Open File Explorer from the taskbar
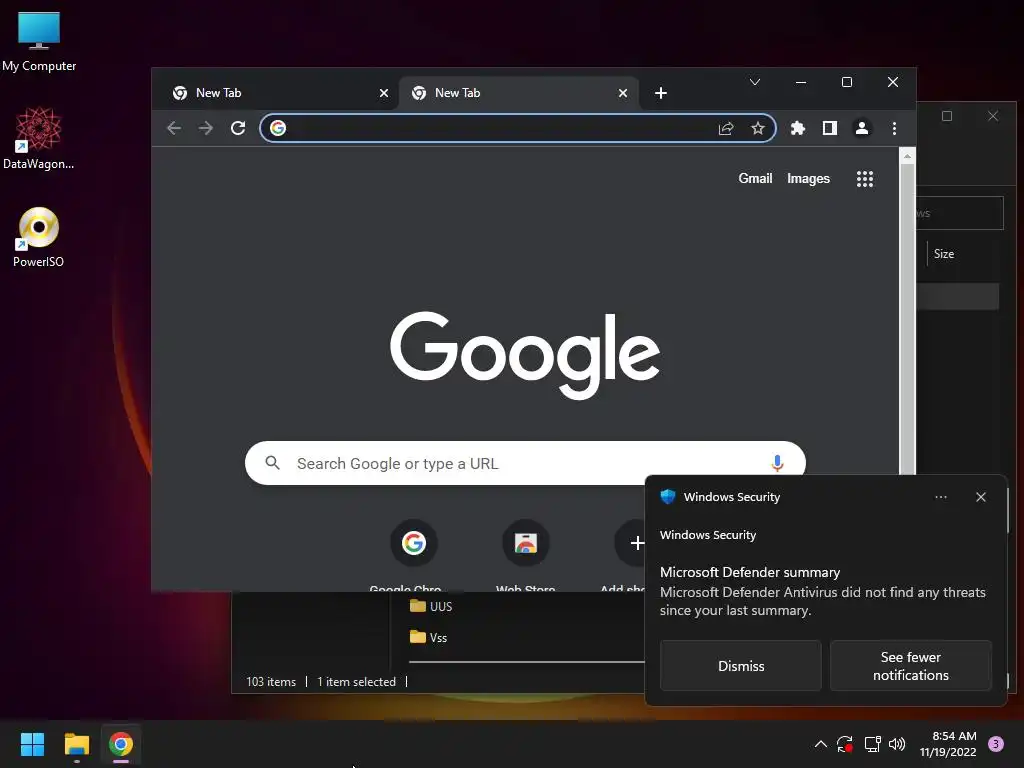 coord(76,744)
